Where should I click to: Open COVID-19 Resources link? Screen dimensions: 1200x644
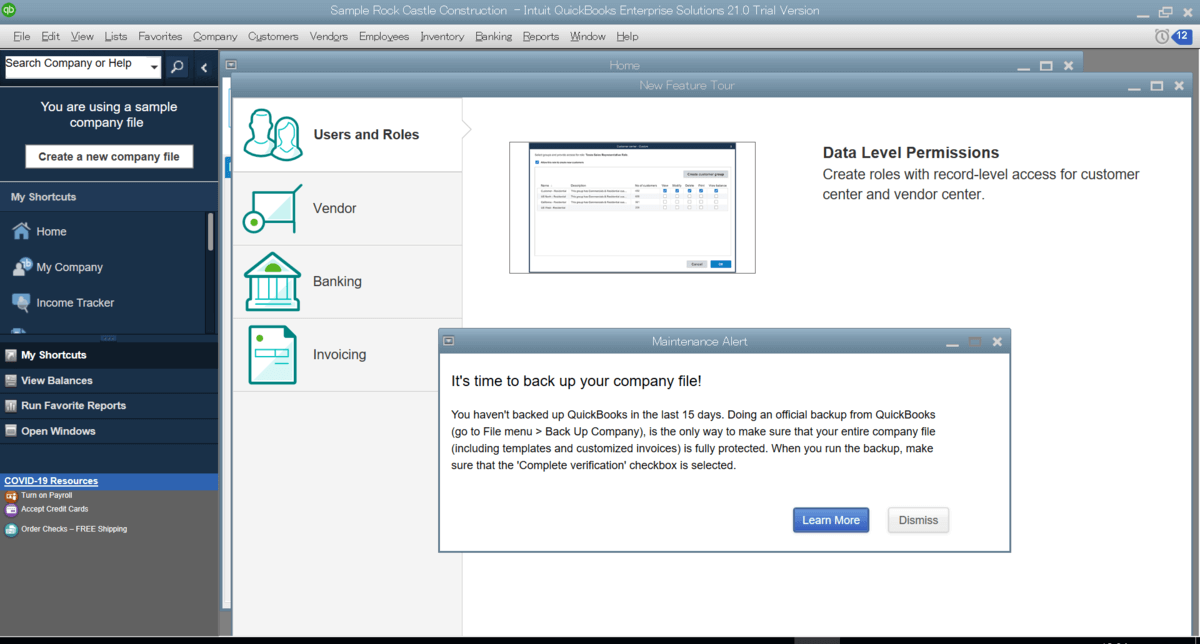(x=51, y=481)
